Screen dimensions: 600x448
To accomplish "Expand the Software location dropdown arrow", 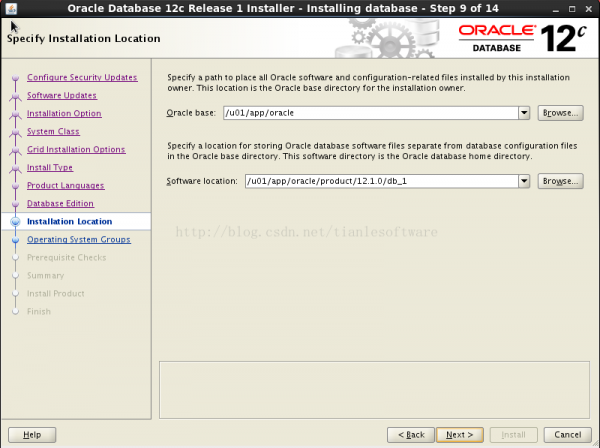I will pos(524,181).
